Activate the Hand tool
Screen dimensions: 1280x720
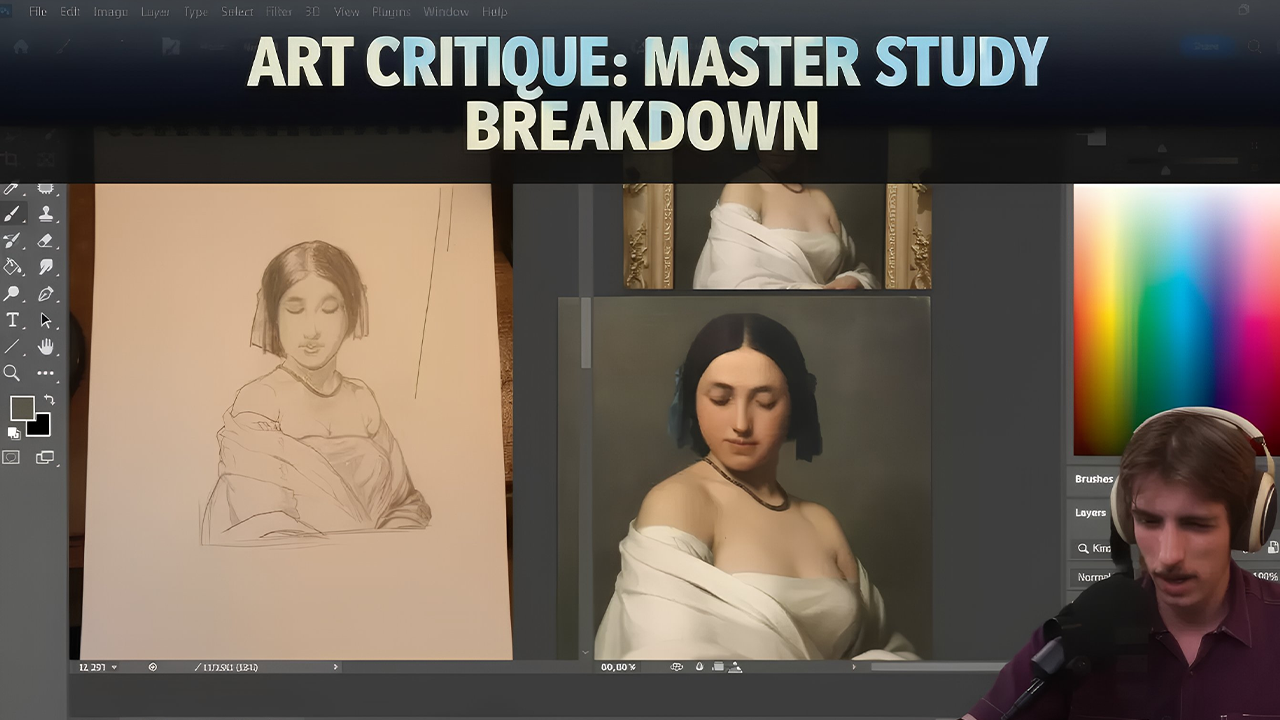click(44, 347)
